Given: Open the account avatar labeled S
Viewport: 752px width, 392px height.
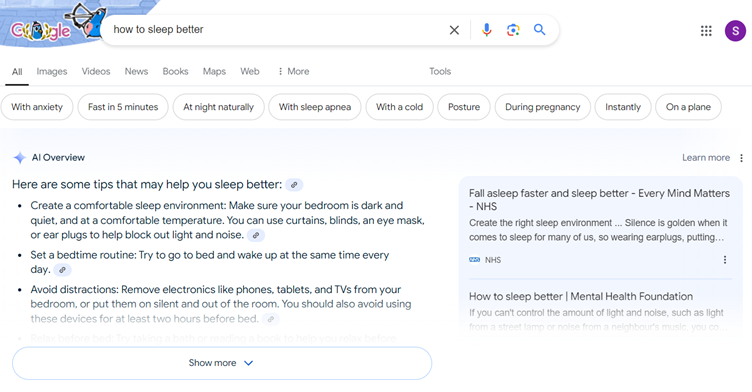Looking at the screenshot, I should pos(735,31).
